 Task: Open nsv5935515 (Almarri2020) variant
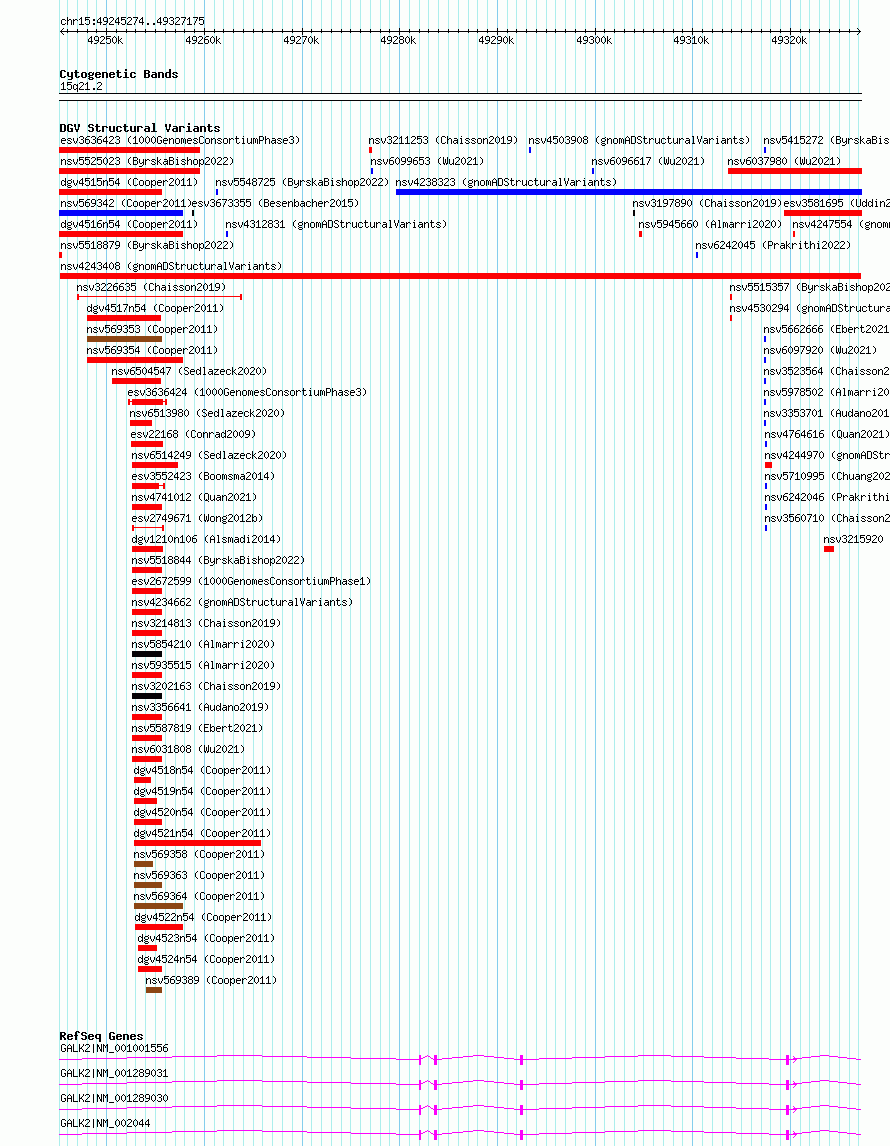point(203,666)
